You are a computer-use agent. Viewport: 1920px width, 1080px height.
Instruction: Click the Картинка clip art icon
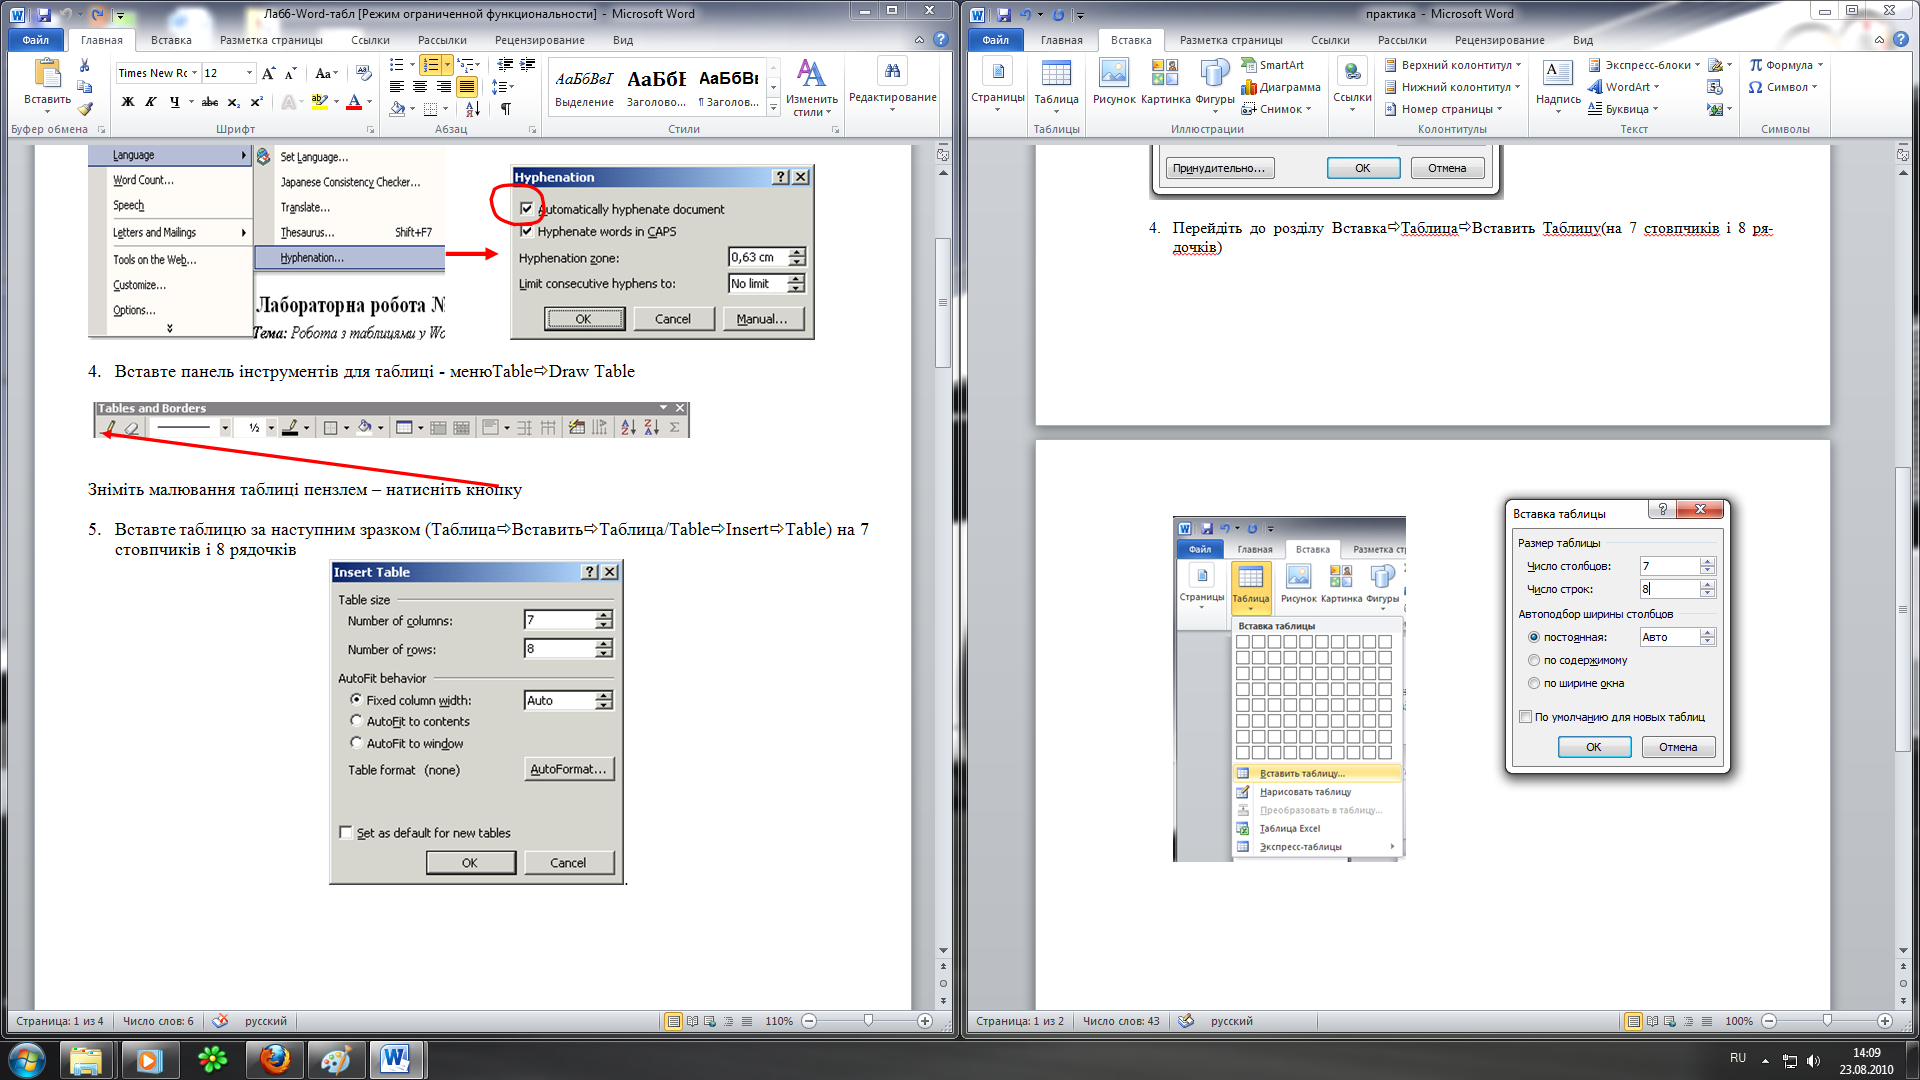(x=1165, y=73)
